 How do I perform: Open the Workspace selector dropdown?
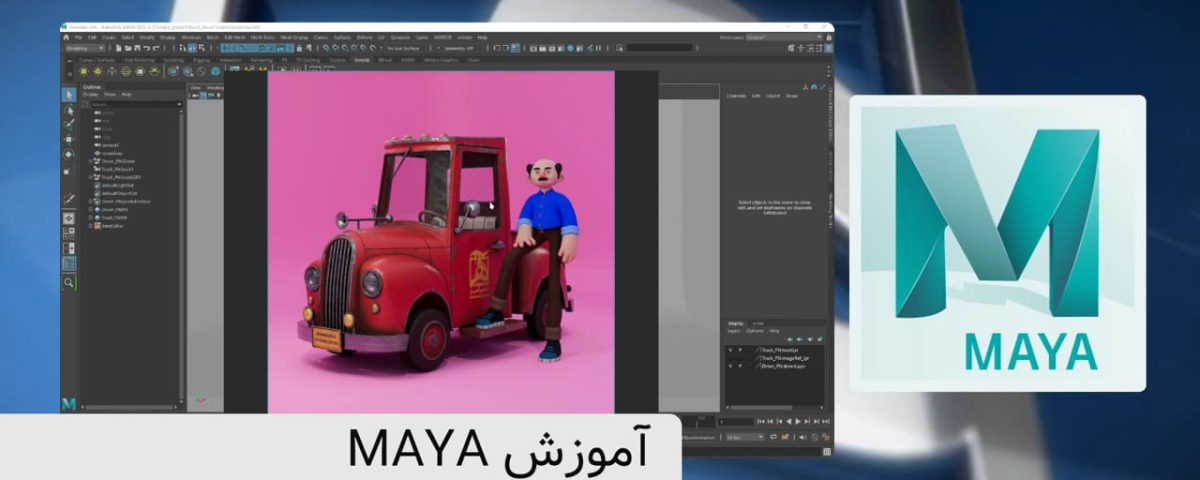(783, 37)
